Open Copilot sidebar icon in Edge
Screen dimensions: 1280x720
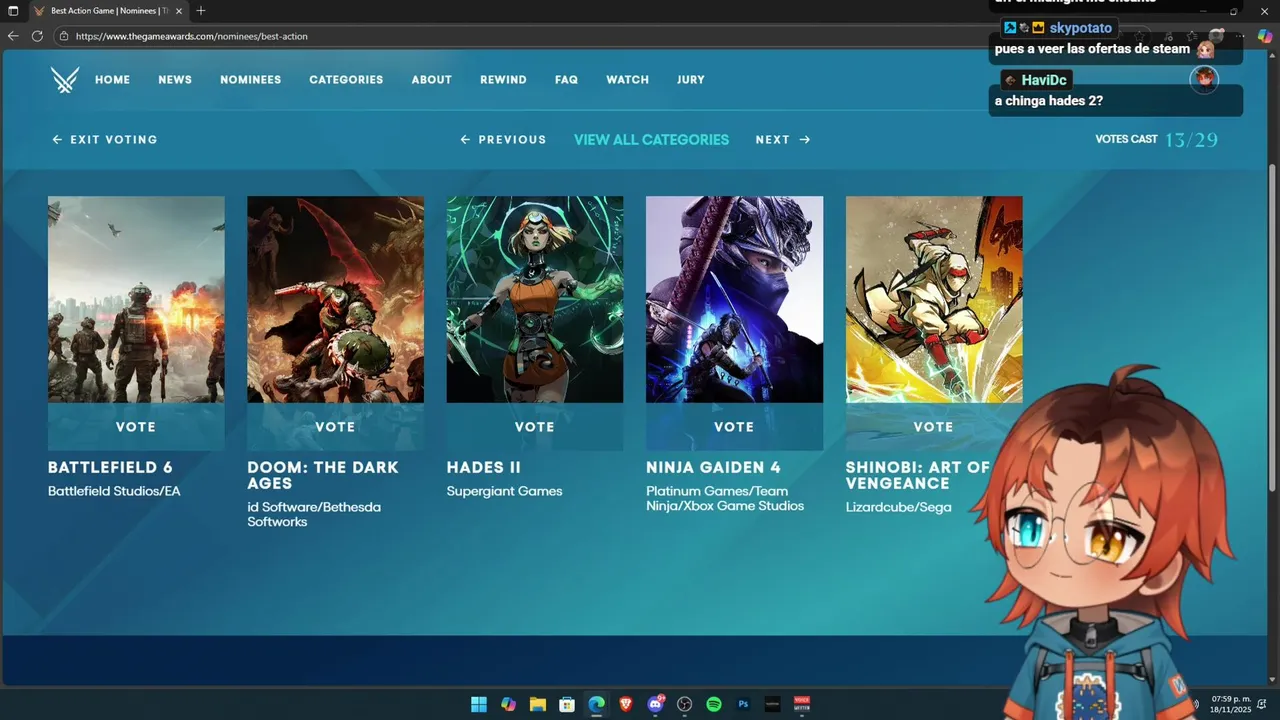[x=1265, y=36]
